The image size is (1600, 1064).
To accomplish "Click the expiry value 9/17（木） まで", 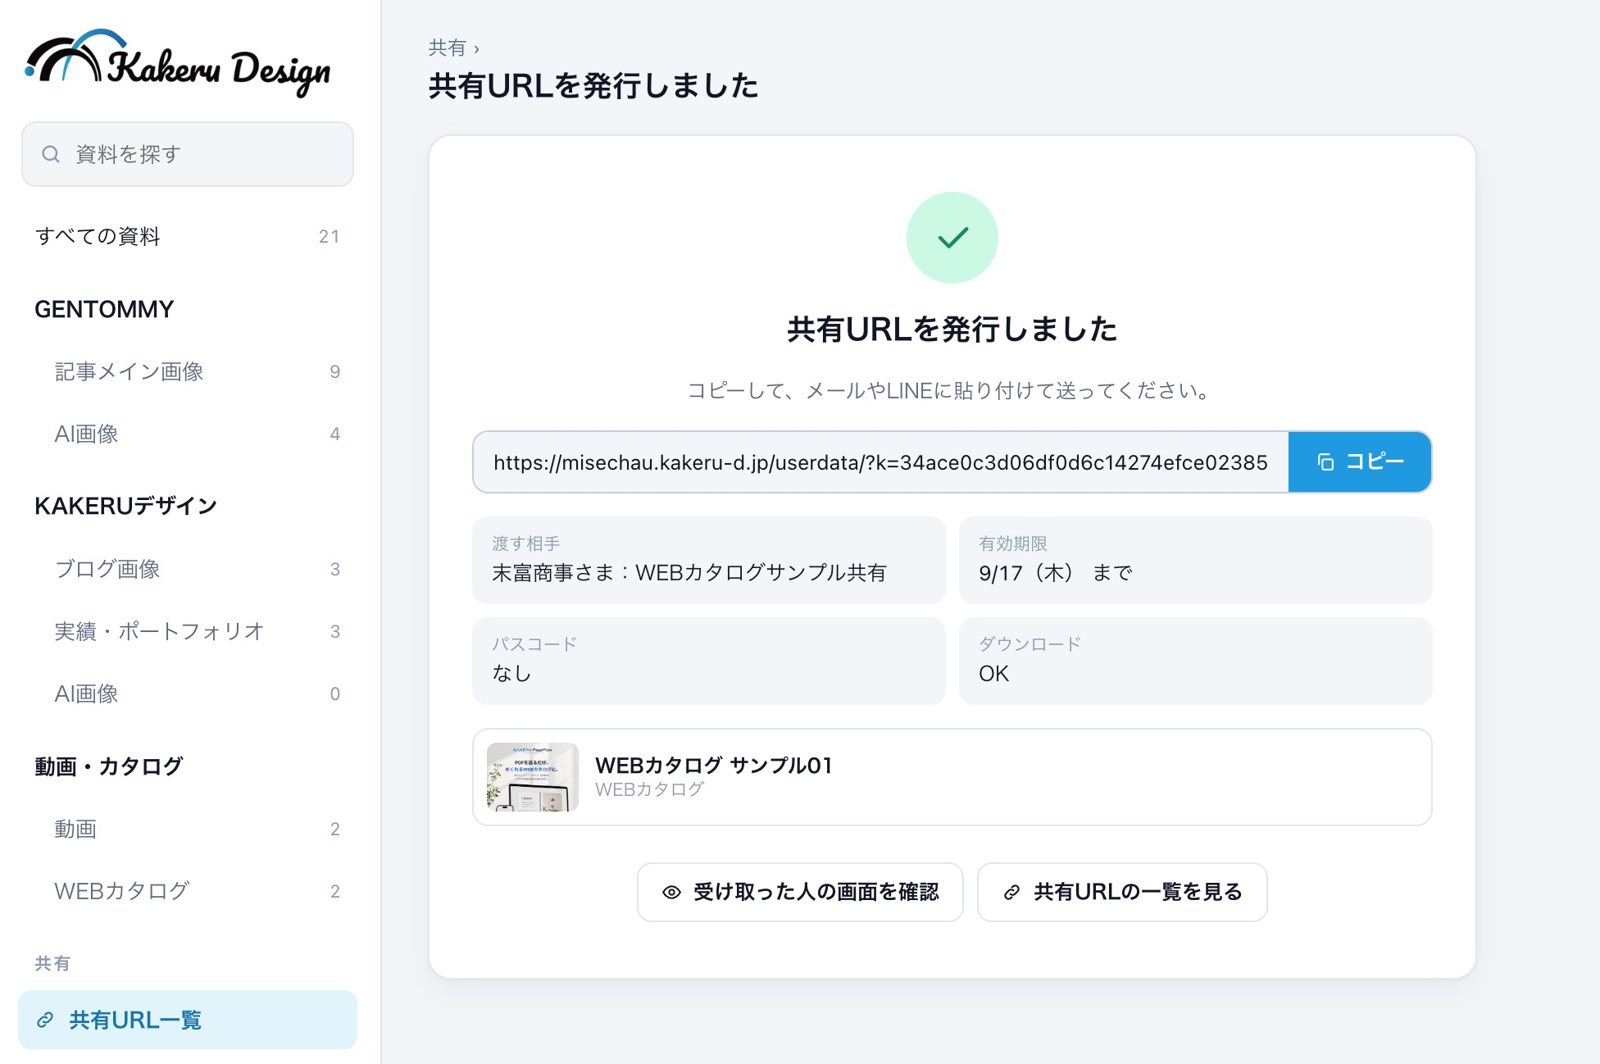I will click(x=1056, y=573).
